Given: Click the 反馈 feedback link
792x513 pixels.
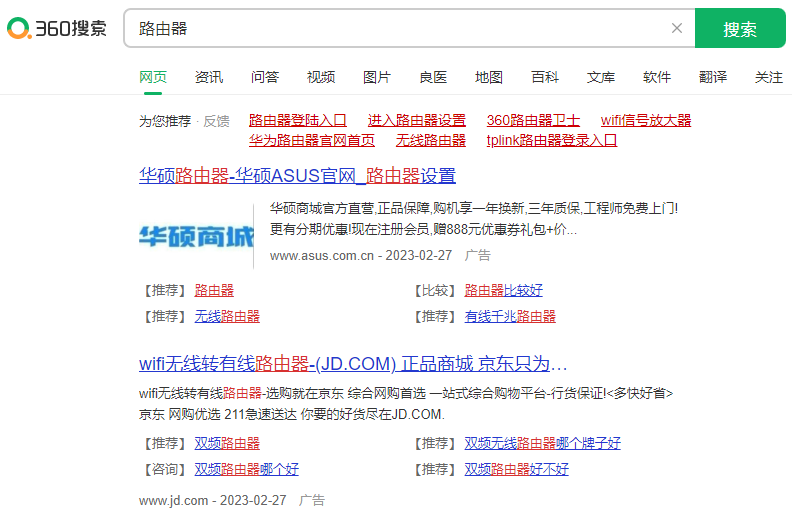Looking at the screenshot, I should tap(216, 121).
